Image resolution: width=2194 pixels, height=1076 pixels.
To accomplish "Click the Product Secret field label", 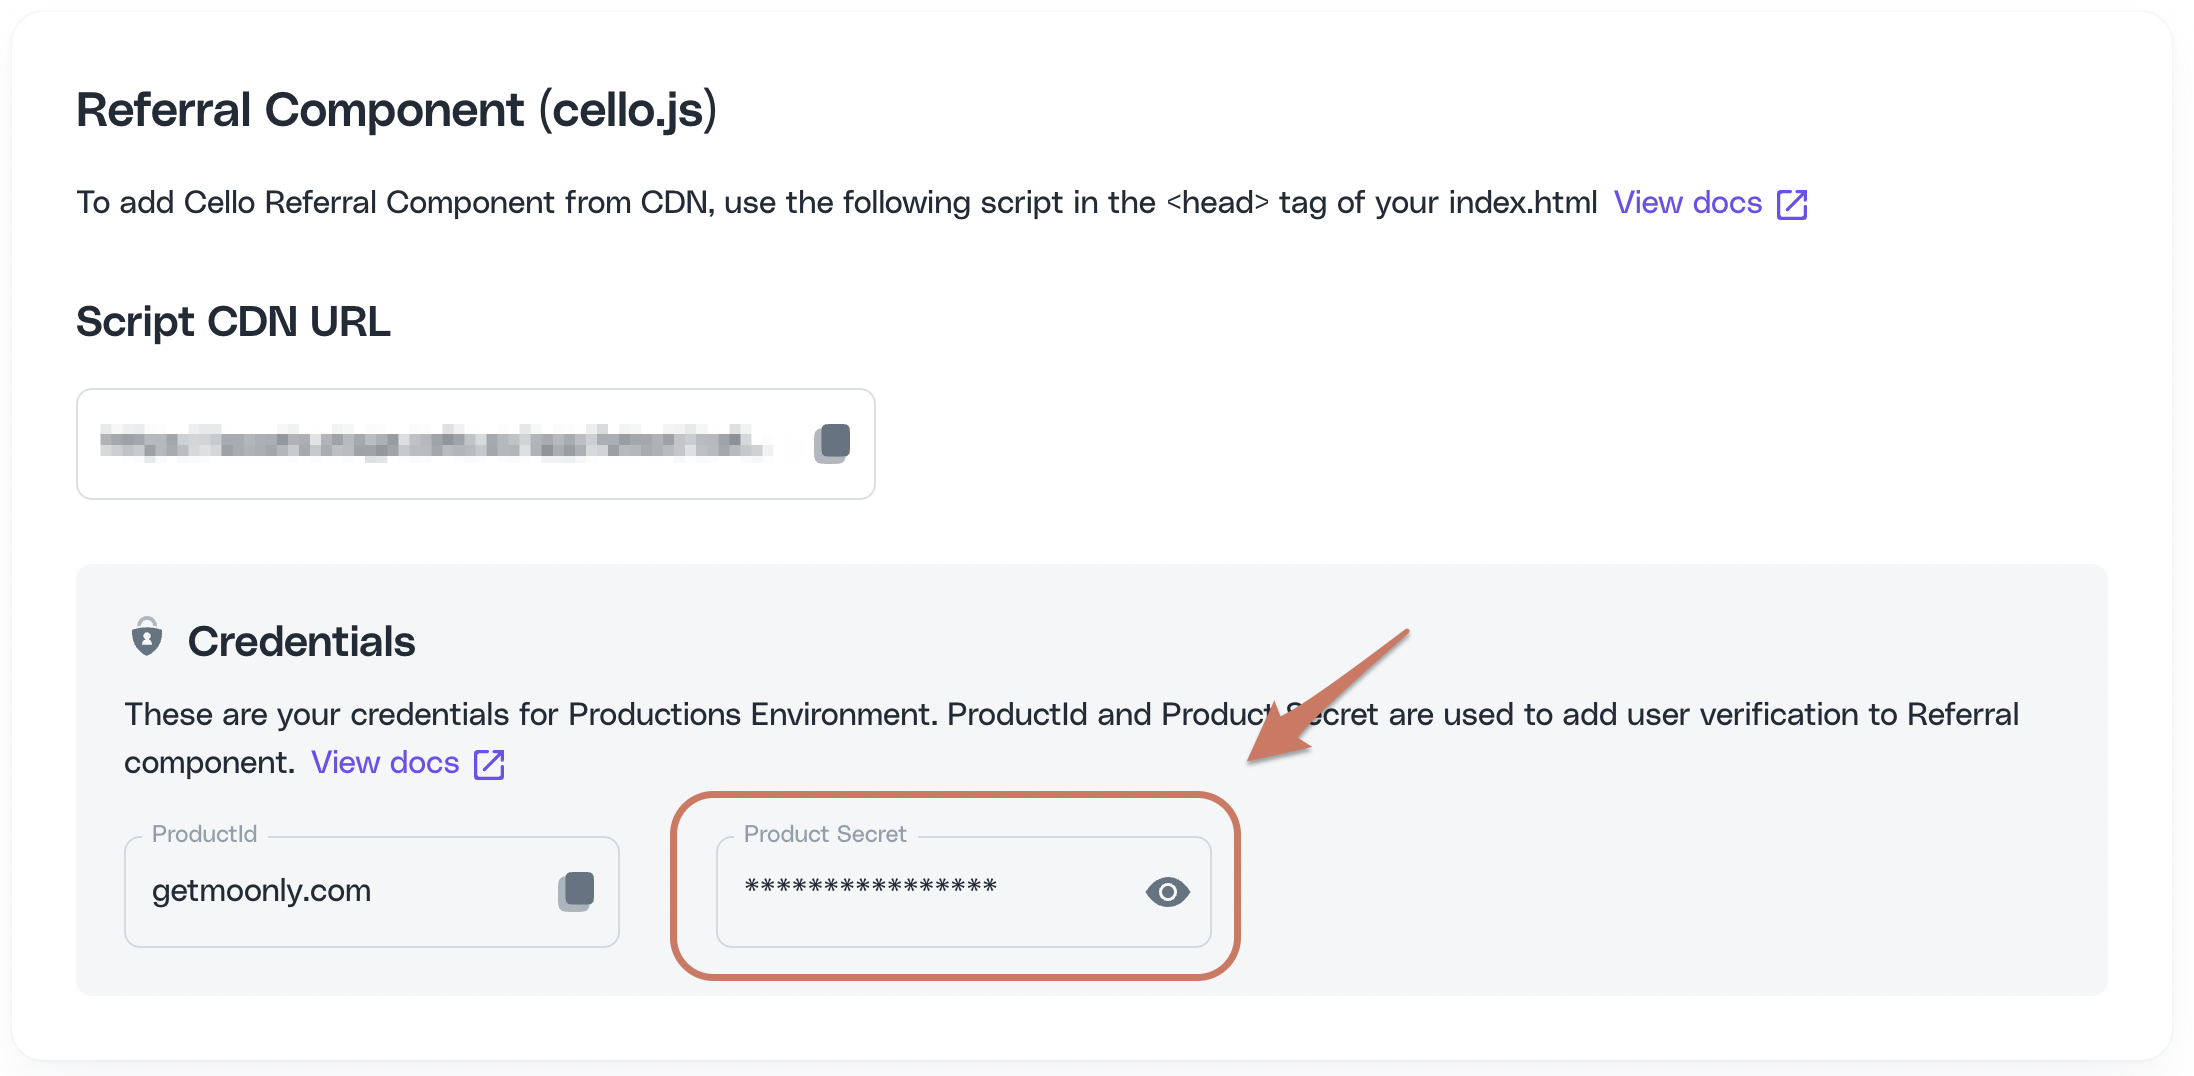I will pyautogui.click(x=825, y=834).
